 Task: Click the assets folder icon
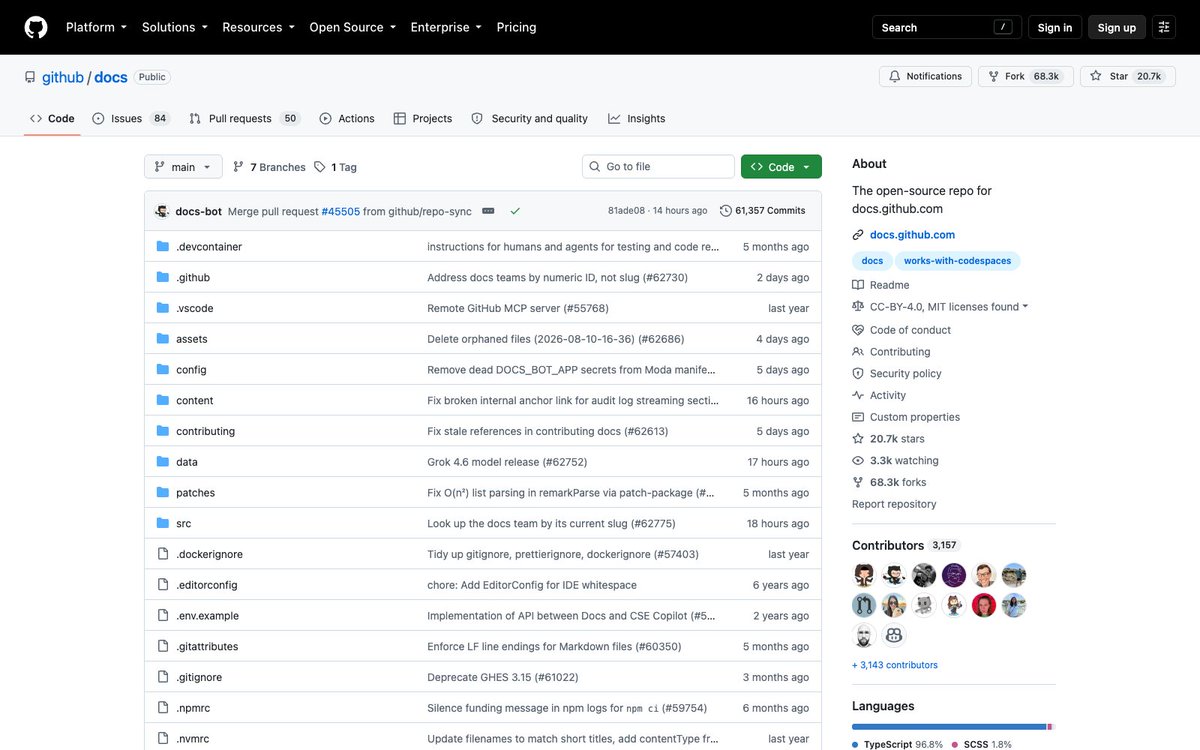[163, 339]
